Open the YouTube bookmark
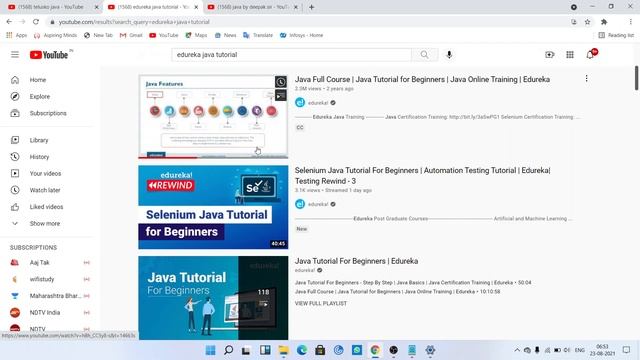This screenshot has width=640, height=360. 164,36
